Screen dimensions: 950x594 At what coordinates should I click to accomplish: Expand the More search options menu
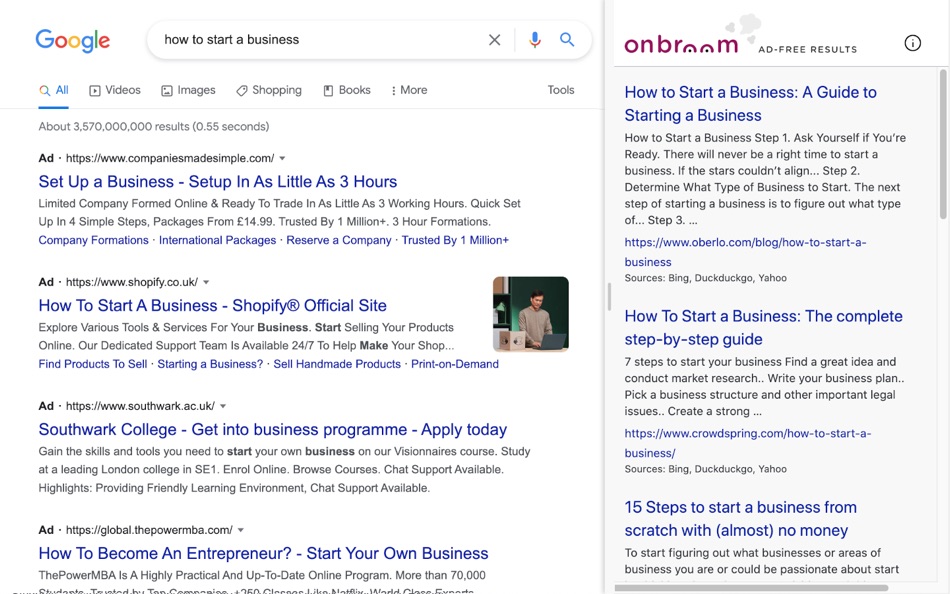[x=409, y=90]
